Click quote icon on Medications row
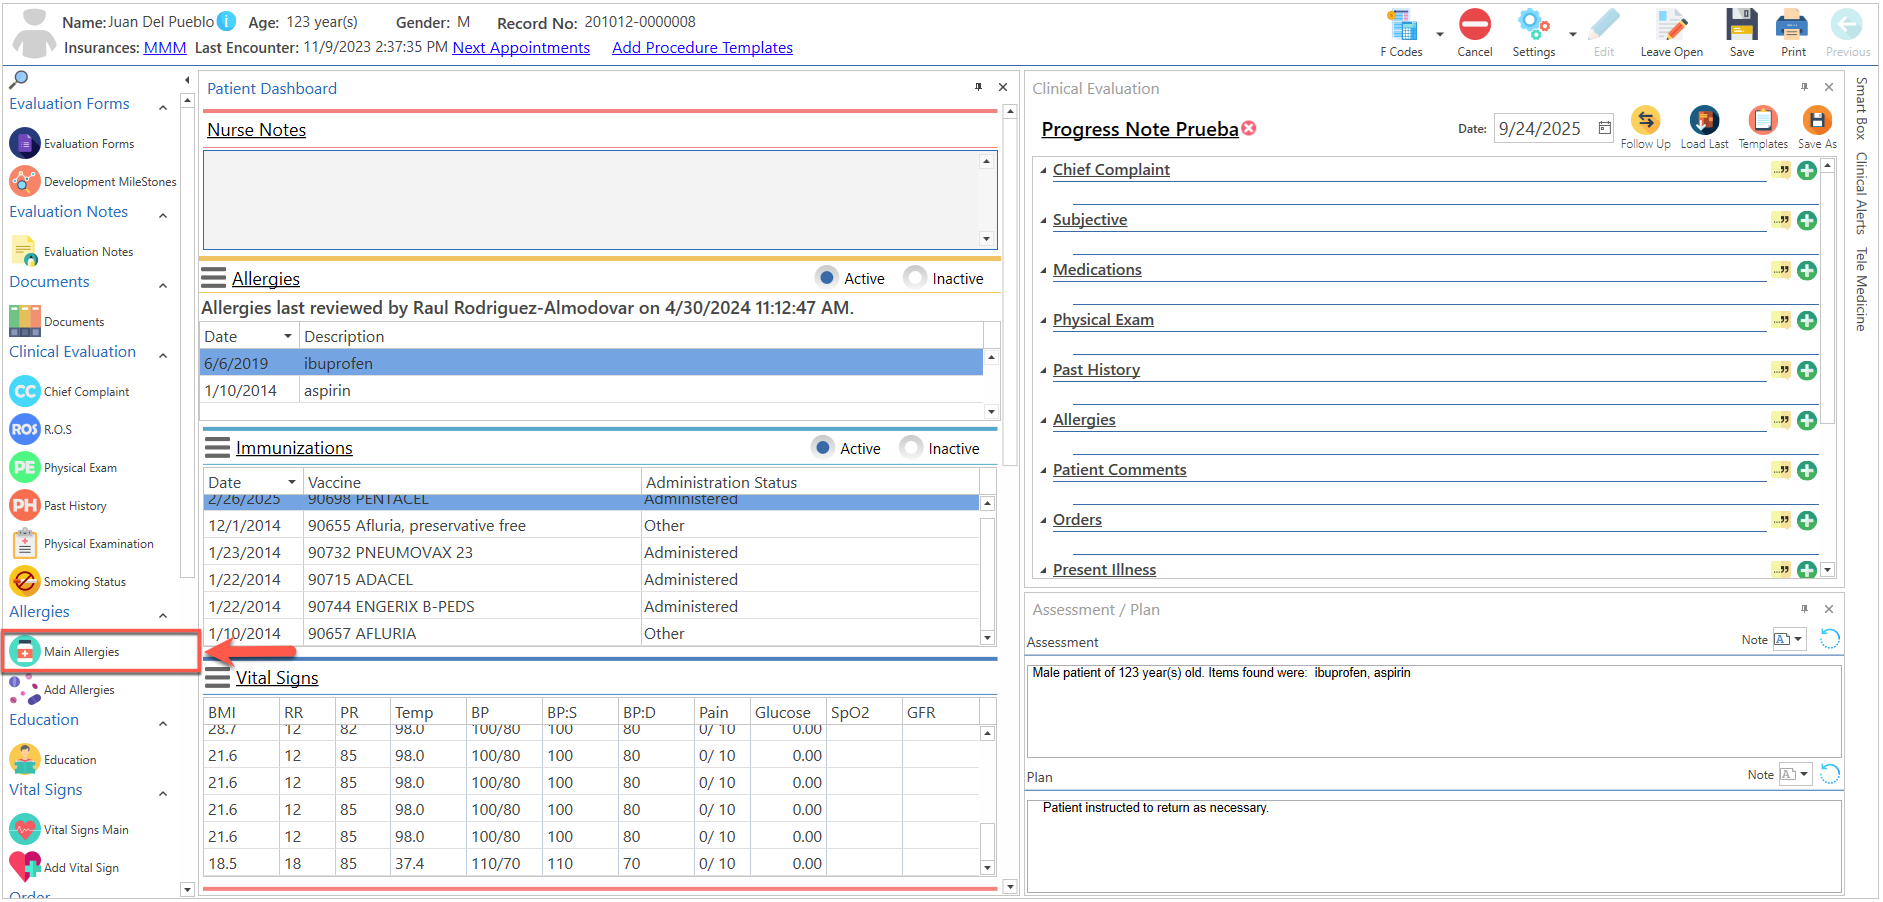The height and width of the screenshot is (902, 1883). (1781, 270)
